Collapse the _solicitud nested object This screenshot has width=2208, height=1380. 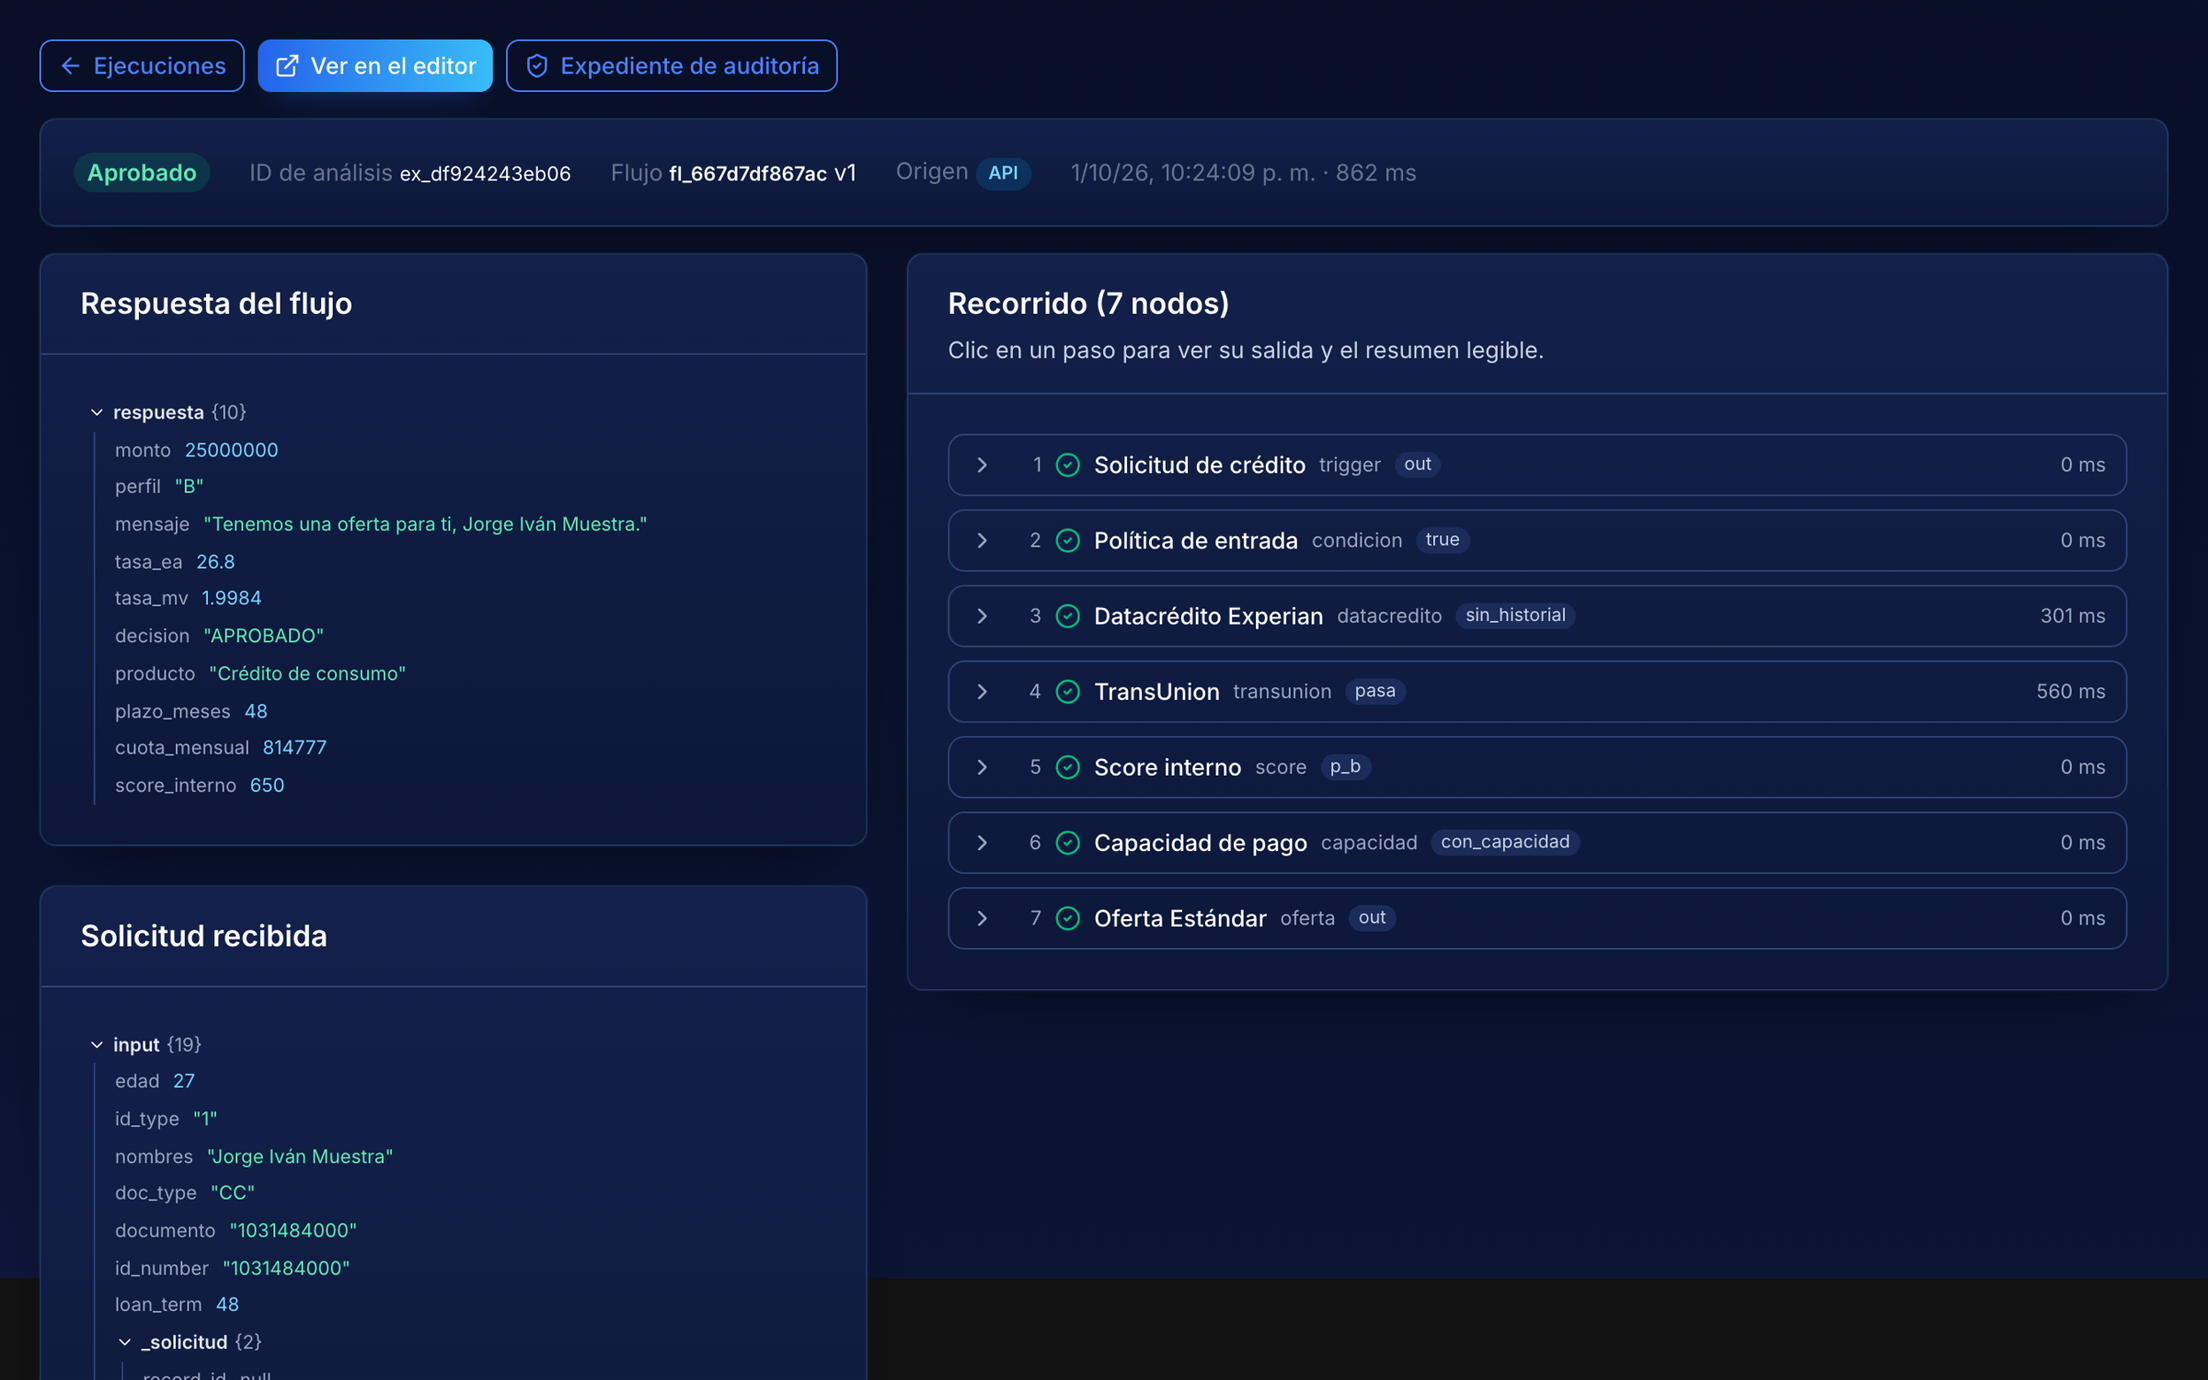[125, 1342]
